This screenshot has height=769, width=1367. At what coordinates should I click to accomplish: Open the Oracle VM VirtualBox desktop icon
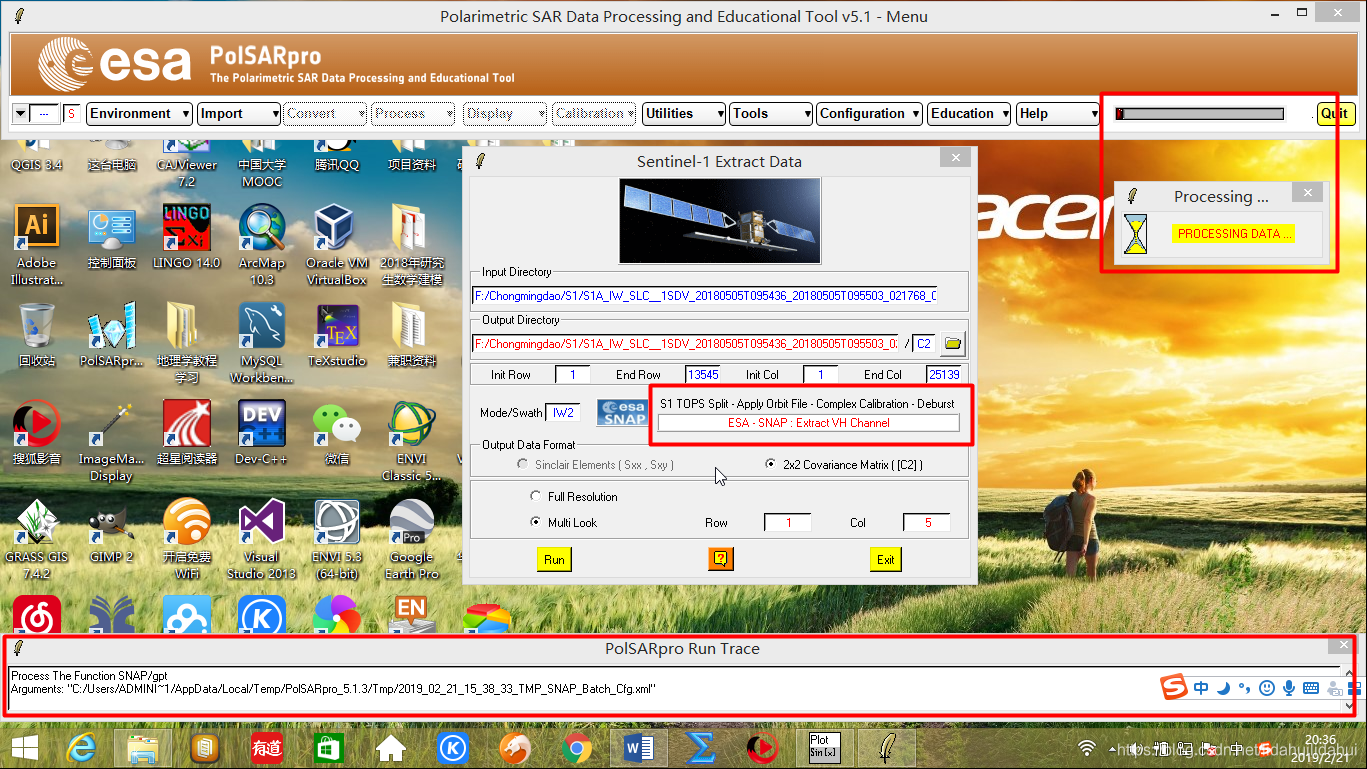(x=337, y=245)
